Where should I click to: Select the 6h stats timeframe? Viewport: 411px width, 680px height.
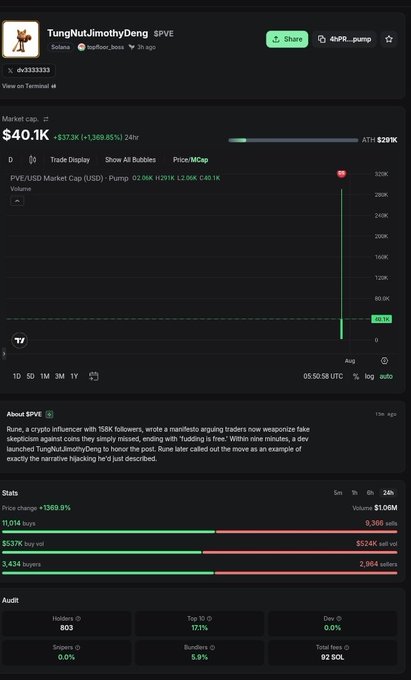[370, 493]
